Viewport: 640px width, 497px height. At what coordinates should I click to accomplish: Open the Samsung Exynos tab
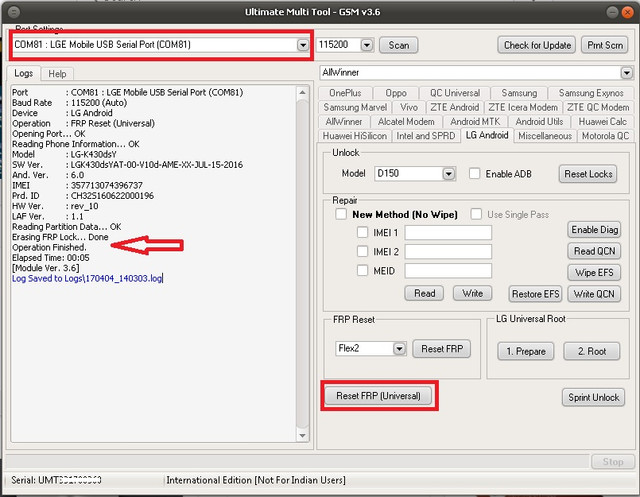click(x=591, y=93)
